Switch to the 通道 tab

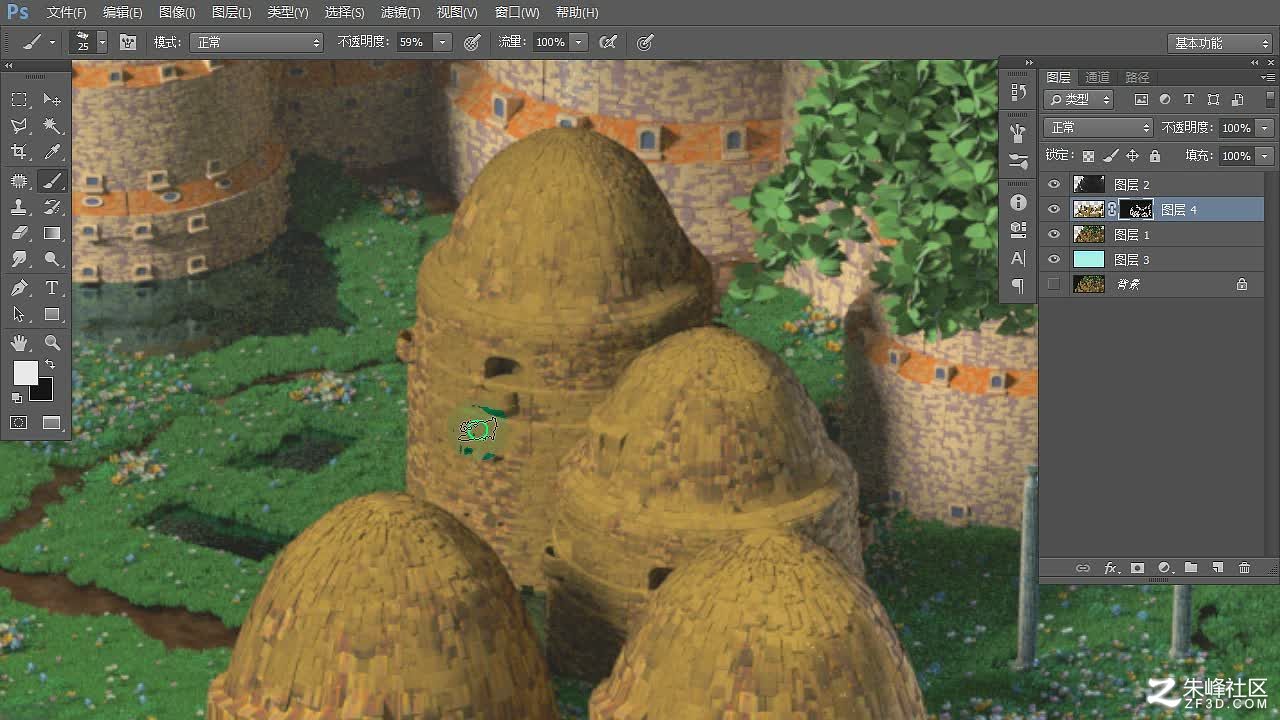1097,77
